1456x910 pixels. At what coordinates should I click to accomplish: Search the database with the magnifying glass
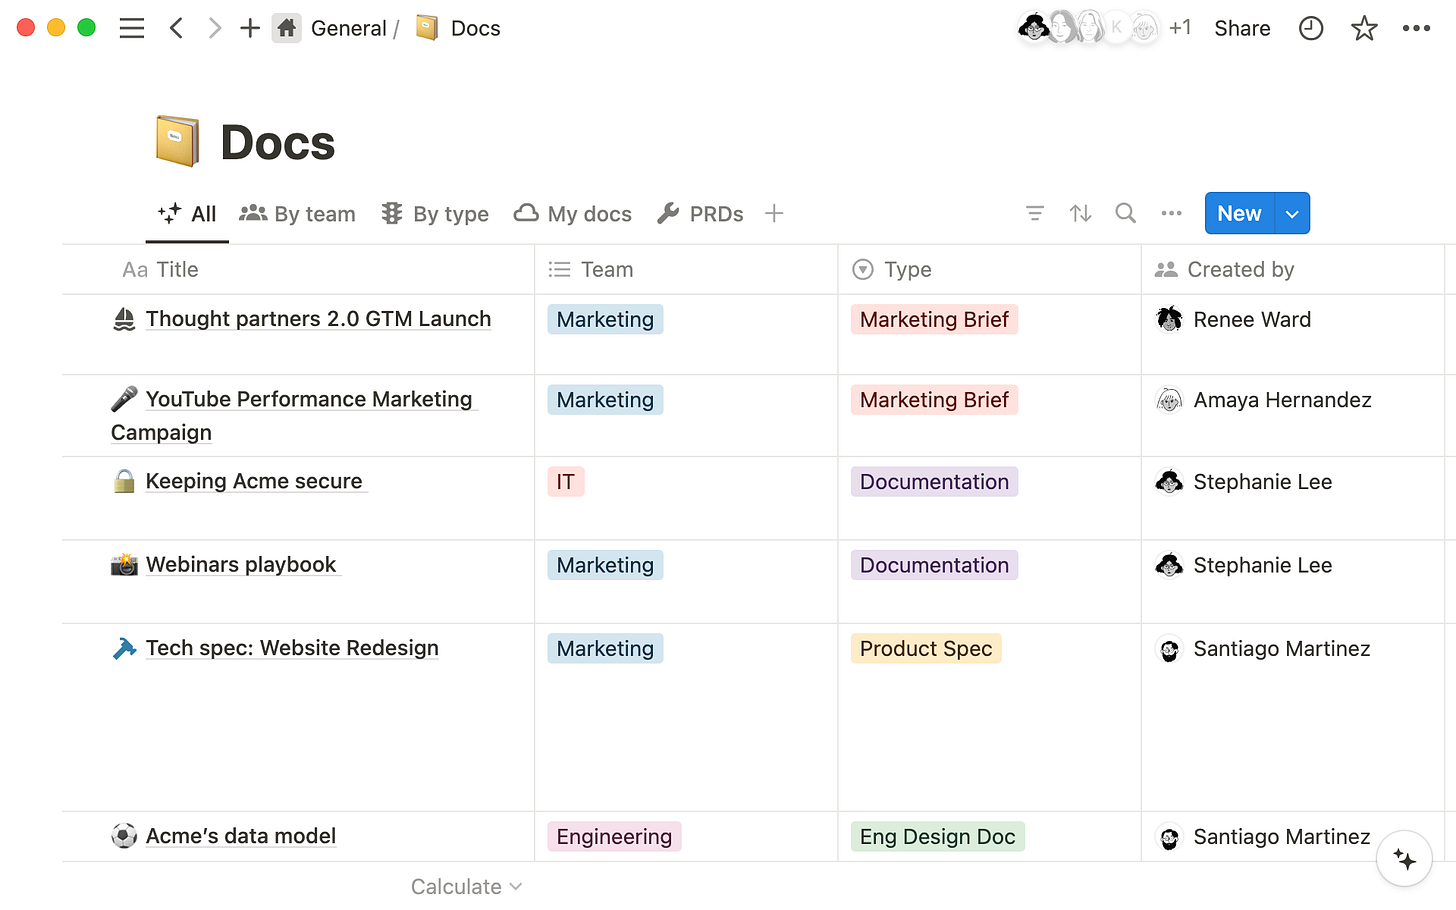point(1125,213)
